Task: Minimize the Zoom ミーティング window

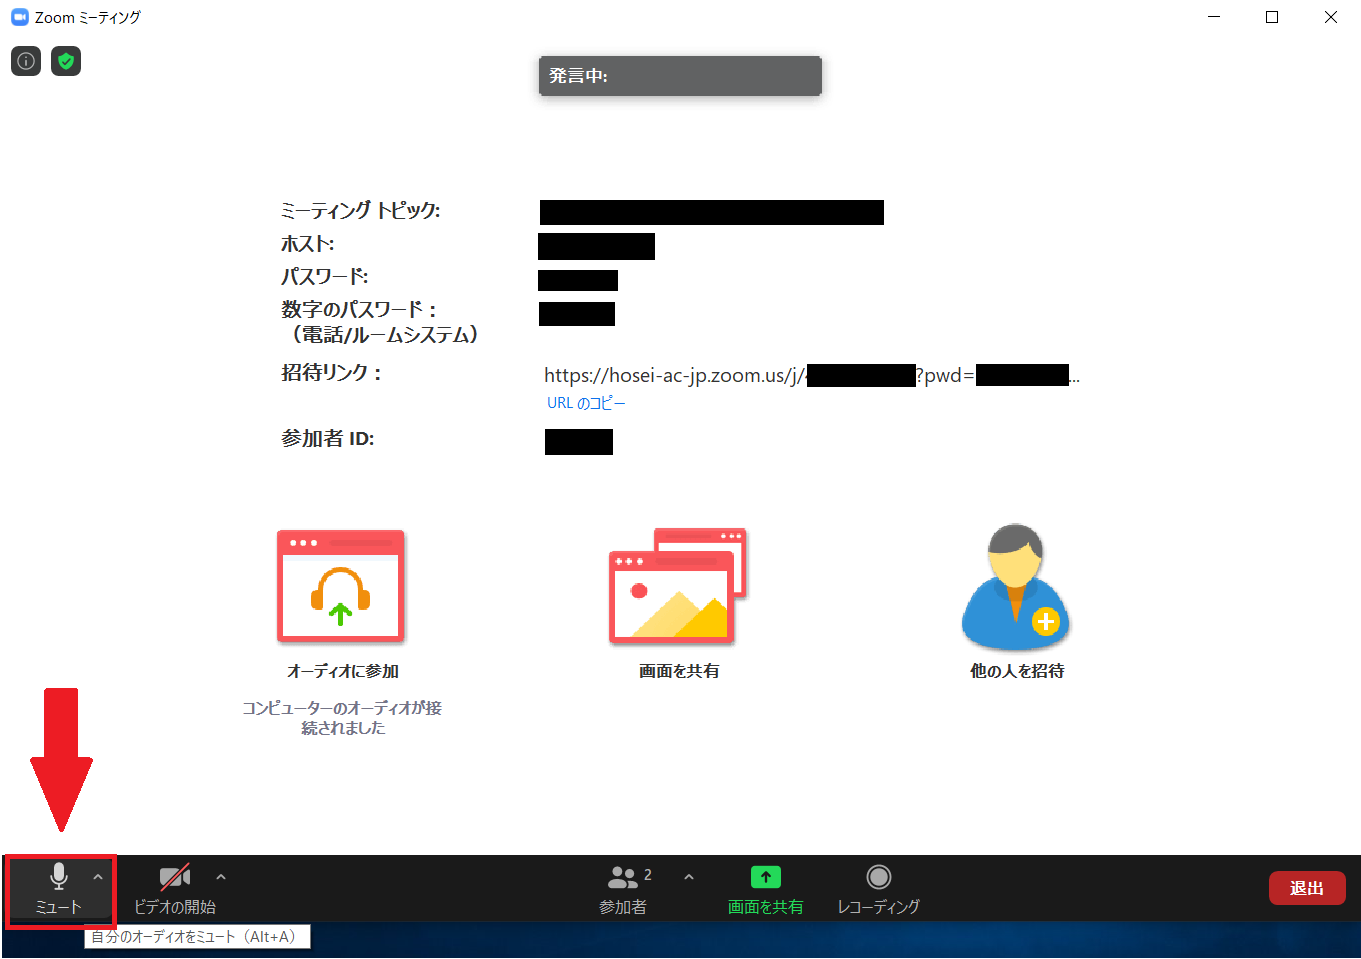Action: tap(1214, 17)
